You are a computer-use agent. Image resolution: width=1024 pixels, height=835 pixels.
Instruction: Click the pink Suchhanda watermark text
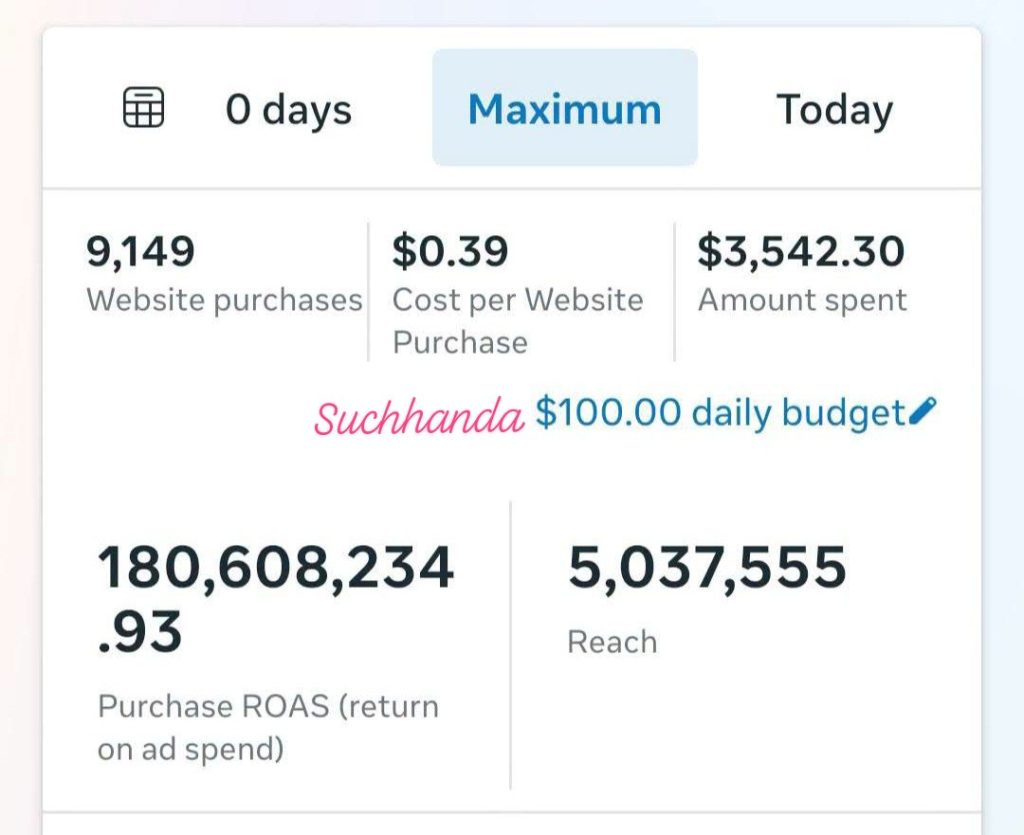(x=419, y=416)
